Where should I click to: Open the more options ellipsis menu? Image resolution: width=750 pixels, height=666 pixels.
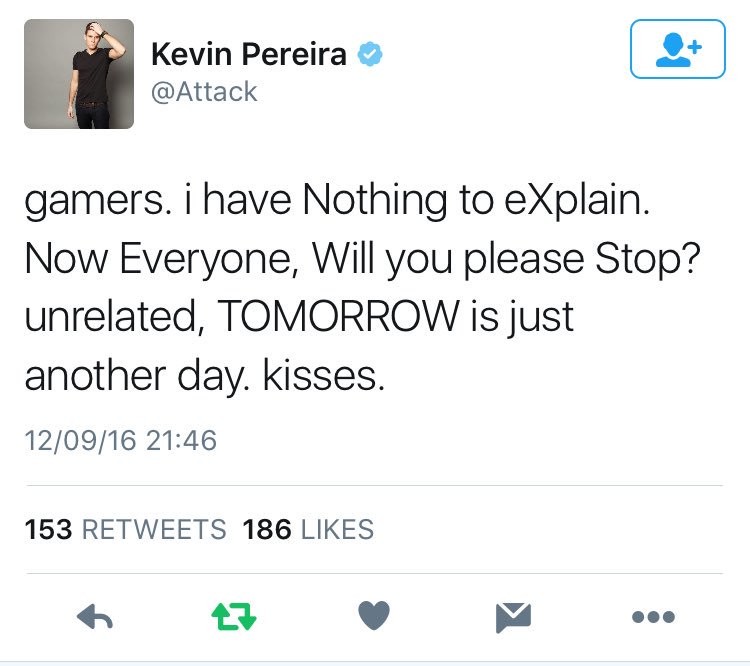tap(653, 617)
